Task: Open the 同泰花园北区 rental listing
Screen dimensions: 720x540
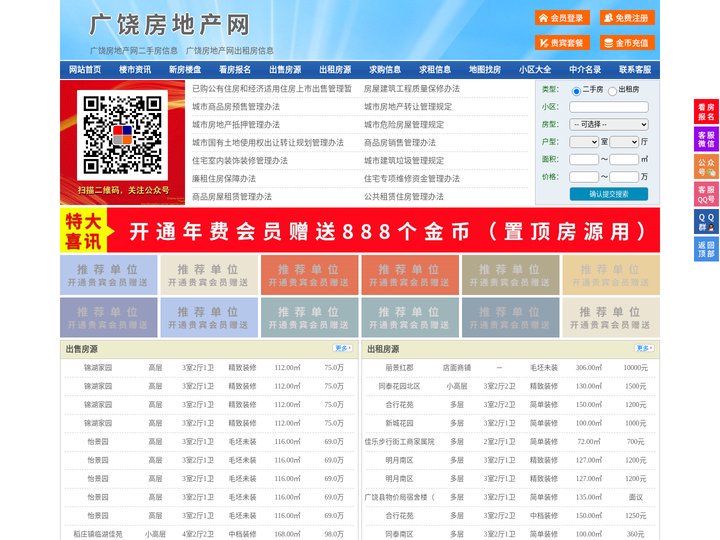Action: tap(399, 386)
